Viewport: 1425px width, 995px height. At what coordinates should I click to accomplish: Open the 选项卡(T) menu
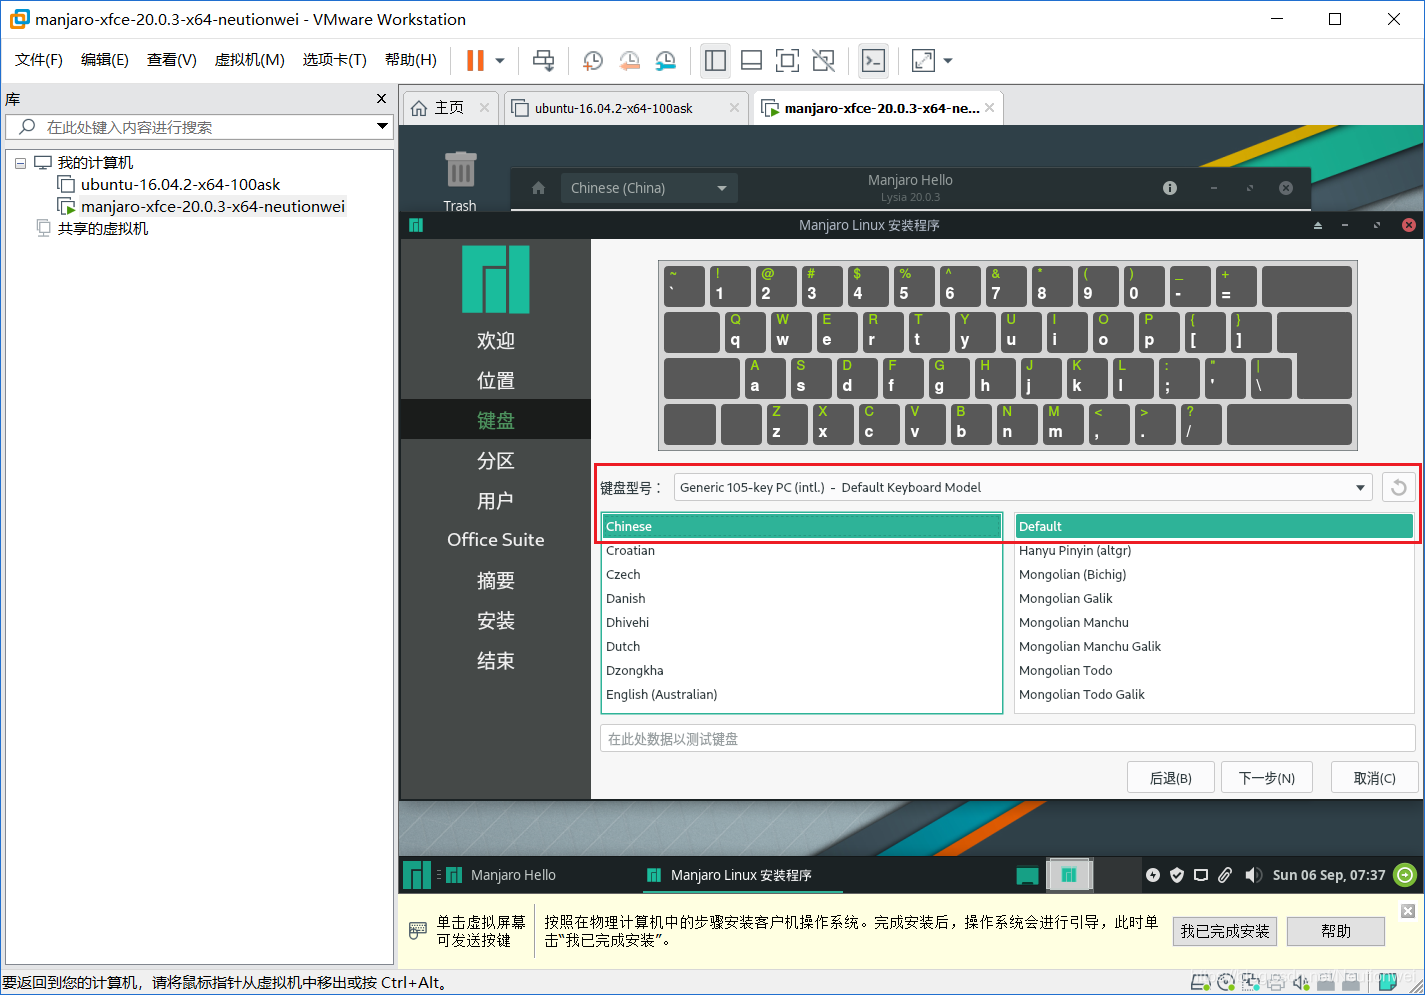(x=335, y=60)
